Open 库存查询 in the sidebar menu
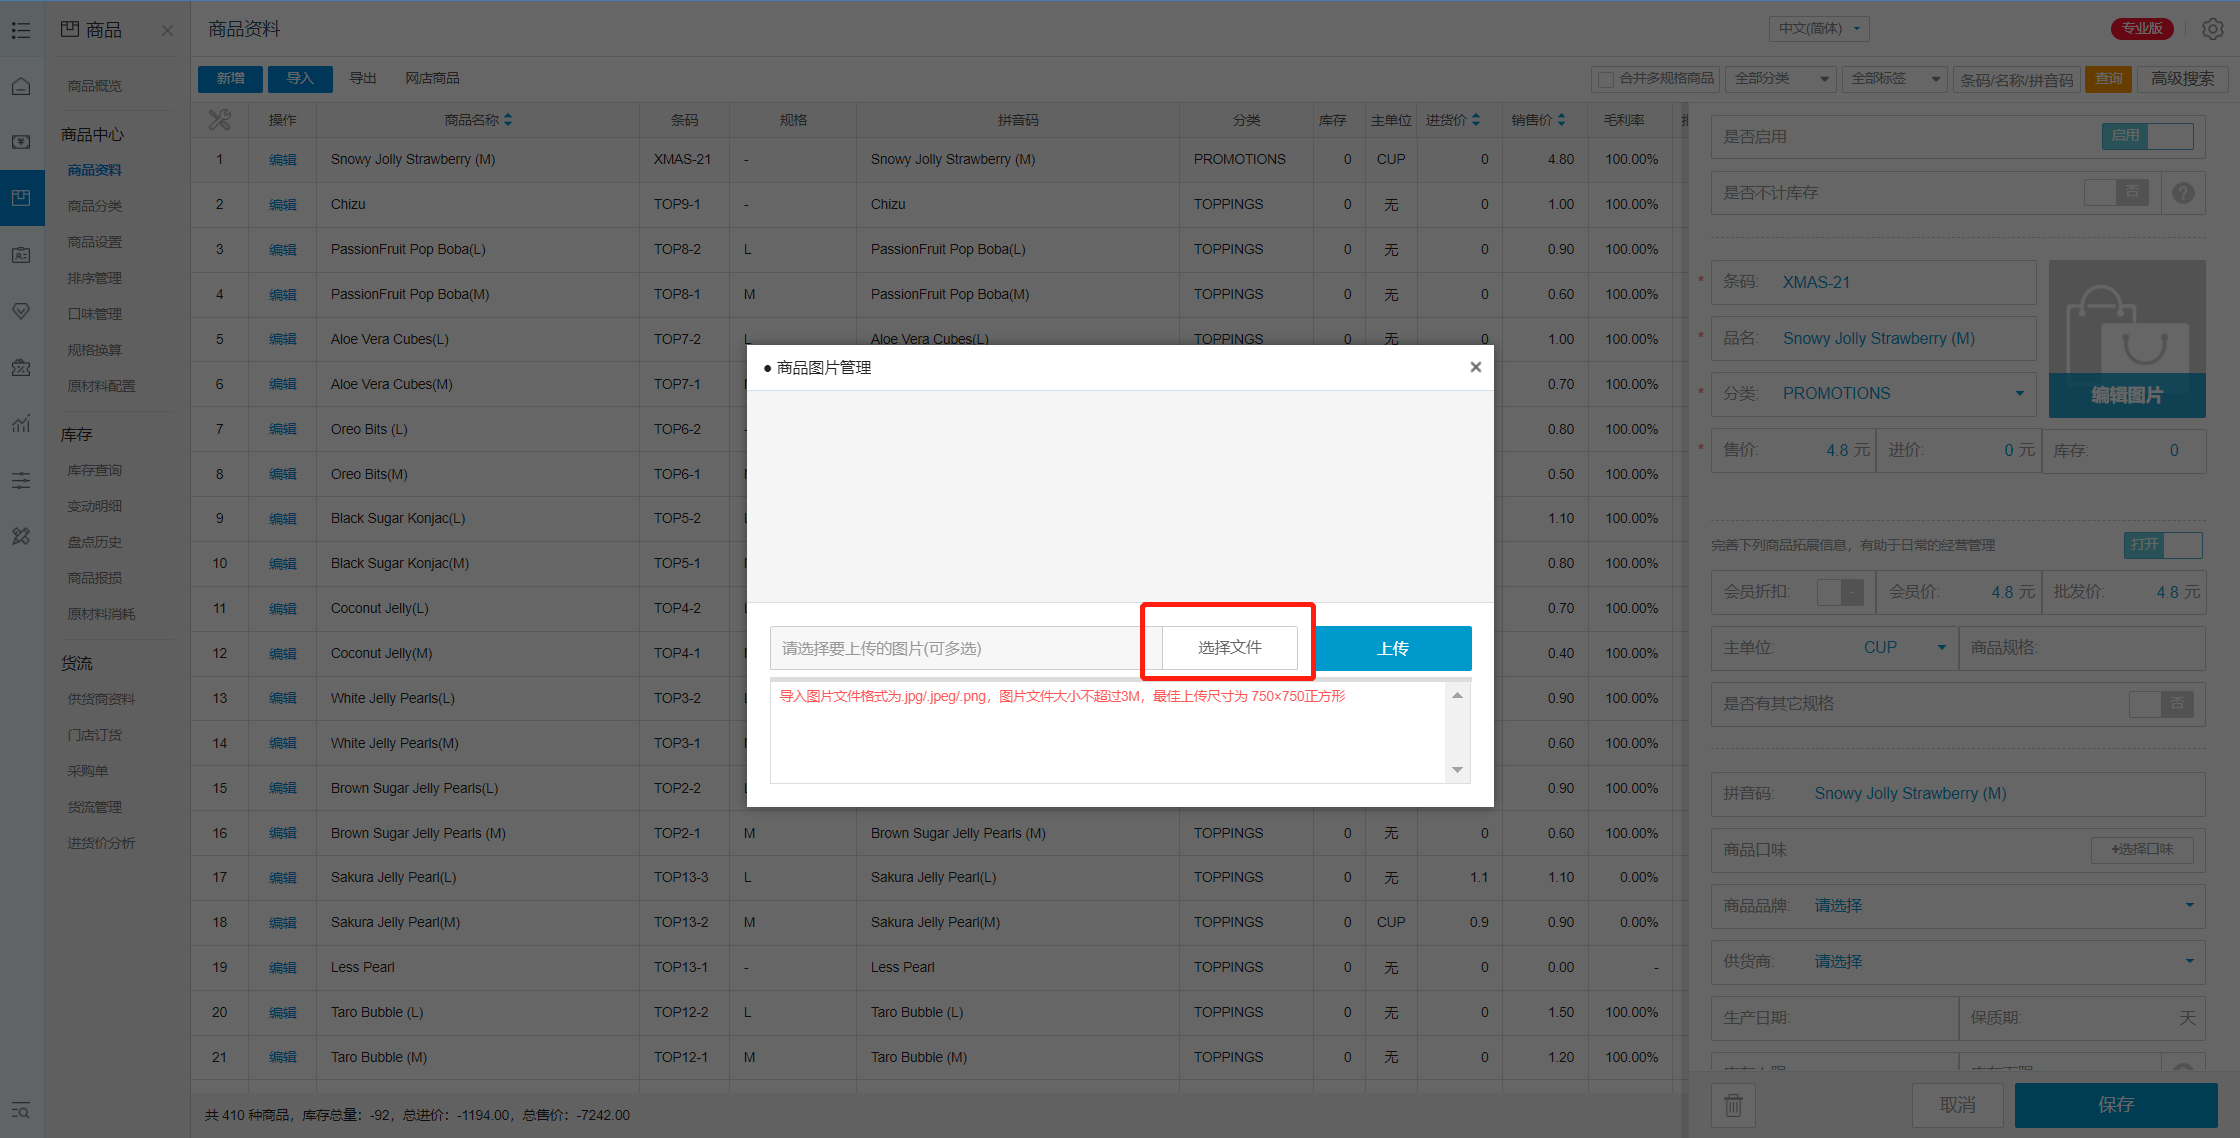The image size is (2240, 1138). (95, 470)
